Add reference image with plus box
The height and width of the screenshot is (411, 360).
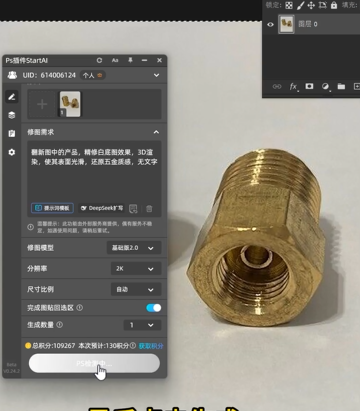click(42, 104)
